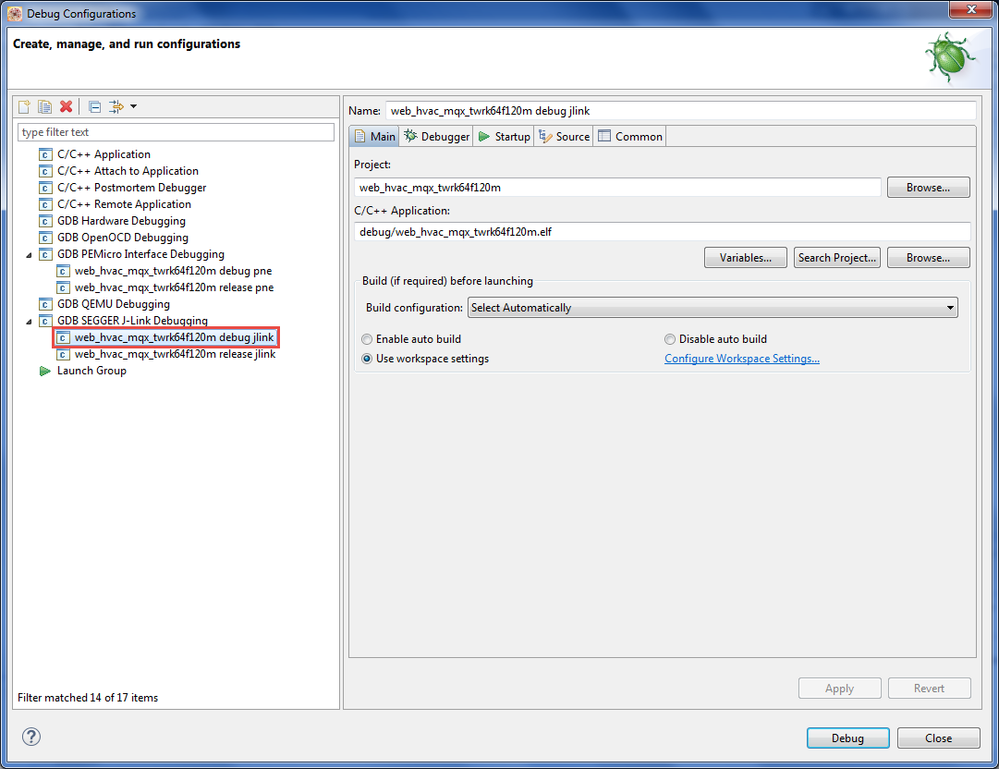Open the Build configuration dropdown

tap(712, 308)
